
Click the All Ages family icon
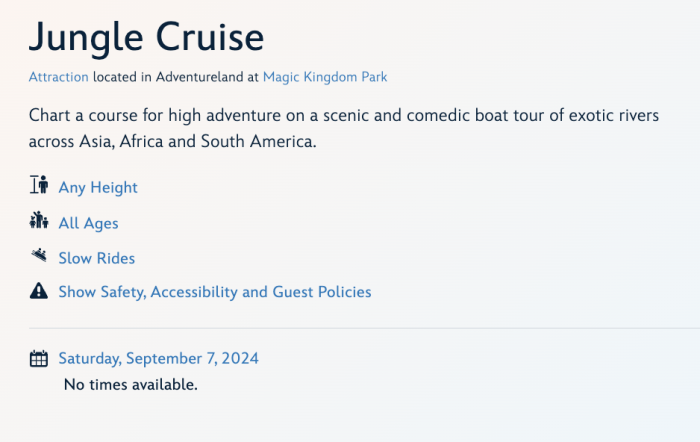click(x=39, y=222)
